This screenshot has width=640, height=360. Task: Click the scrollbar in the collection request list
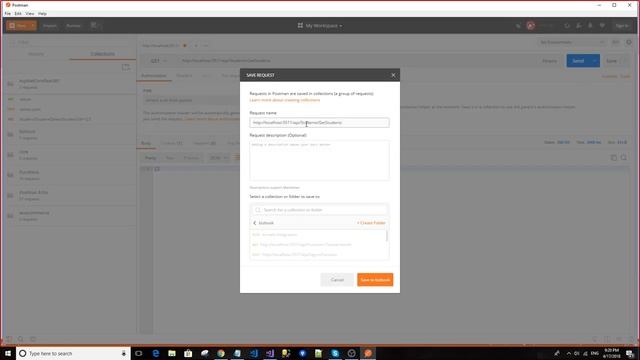[x=387, y=236]
